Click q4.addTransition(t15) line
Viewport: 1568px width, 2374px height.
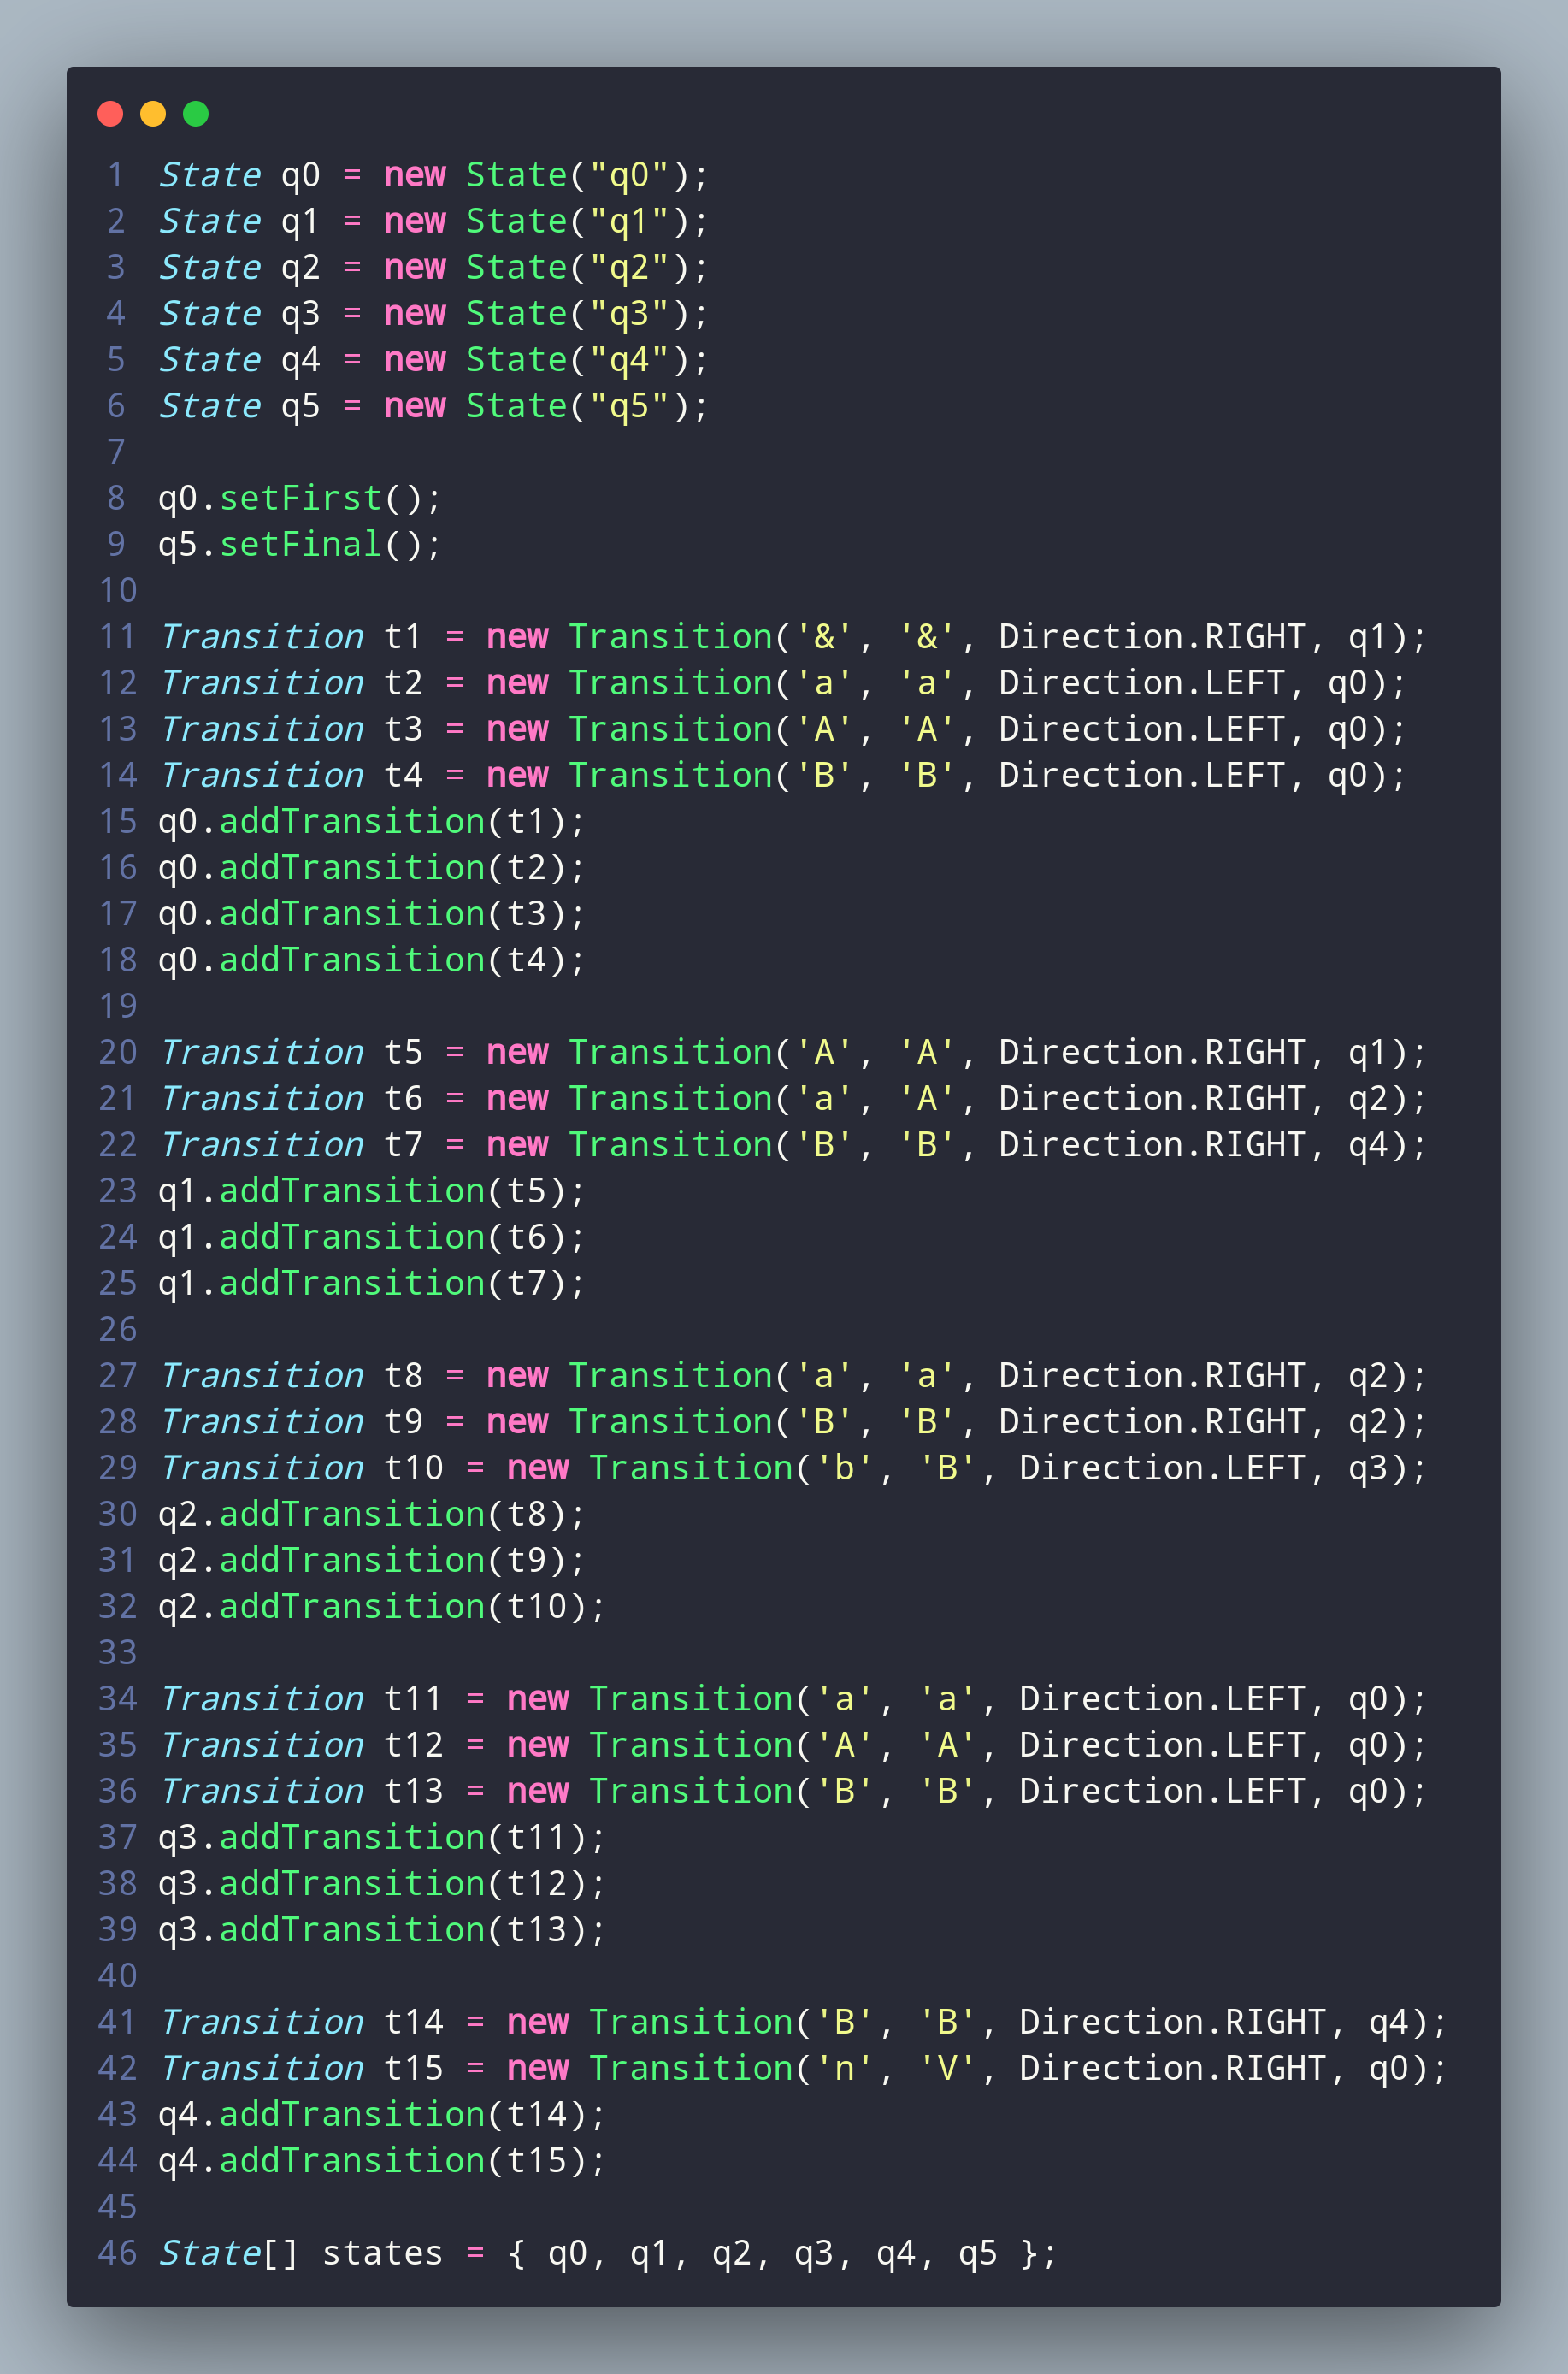coord(383,2161)
